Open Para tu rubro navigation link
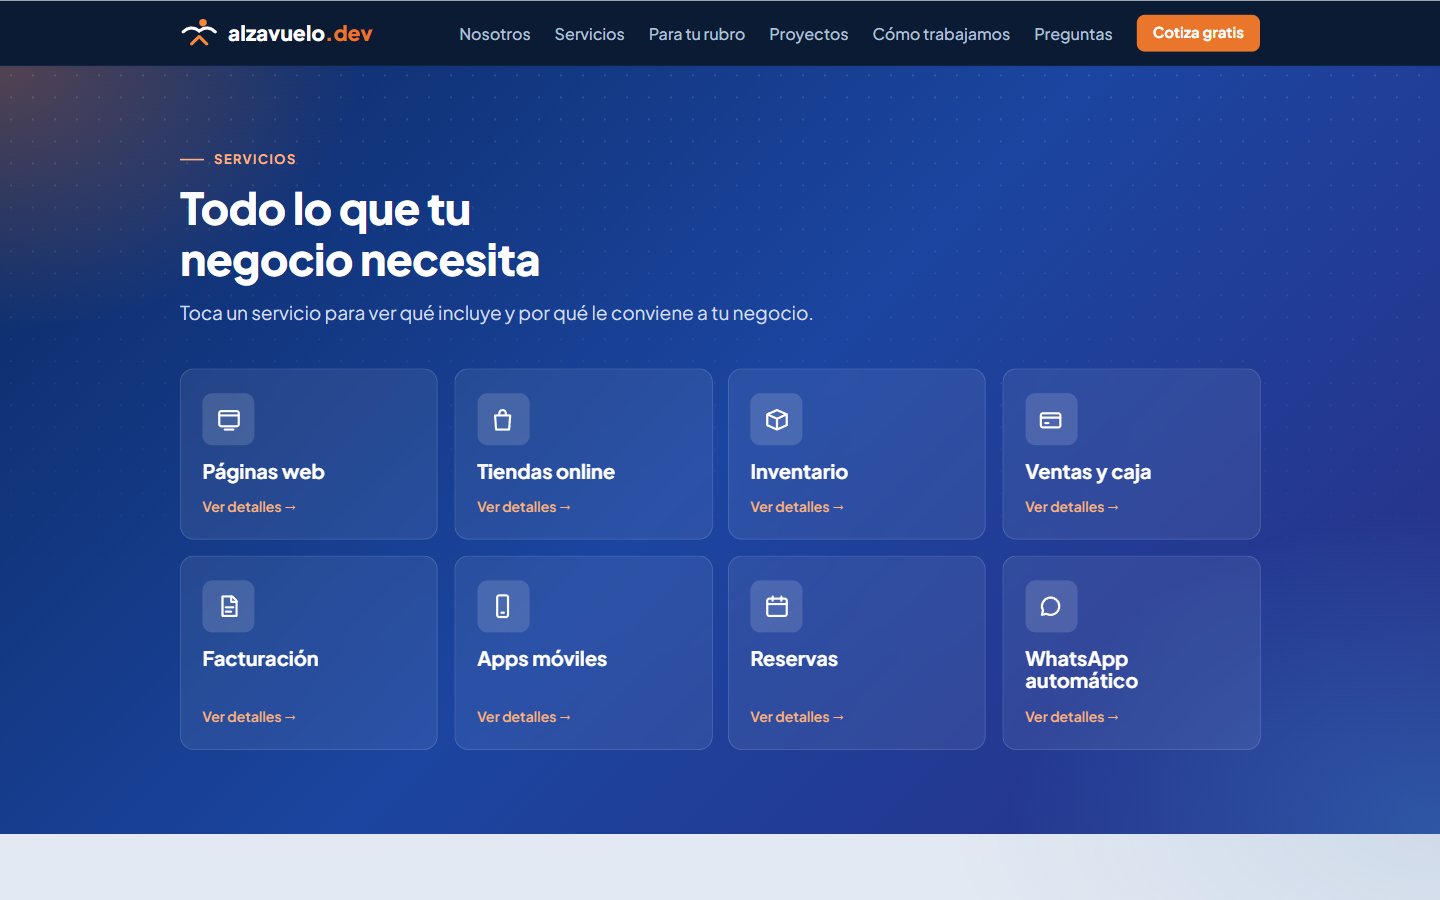 click(697, 34)
